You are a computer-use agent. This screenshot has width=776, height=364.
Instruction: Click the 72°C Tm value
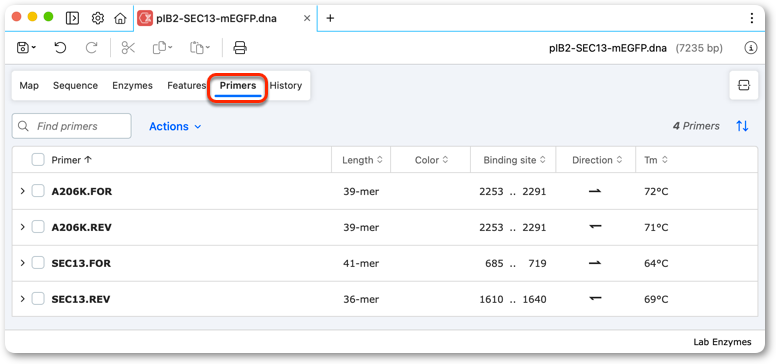[x=656, y=191]
